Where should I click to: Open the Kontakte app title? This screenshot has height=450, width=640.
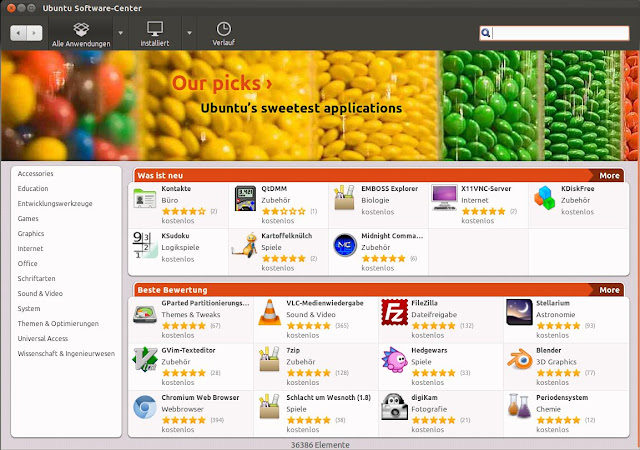point(176,189)
